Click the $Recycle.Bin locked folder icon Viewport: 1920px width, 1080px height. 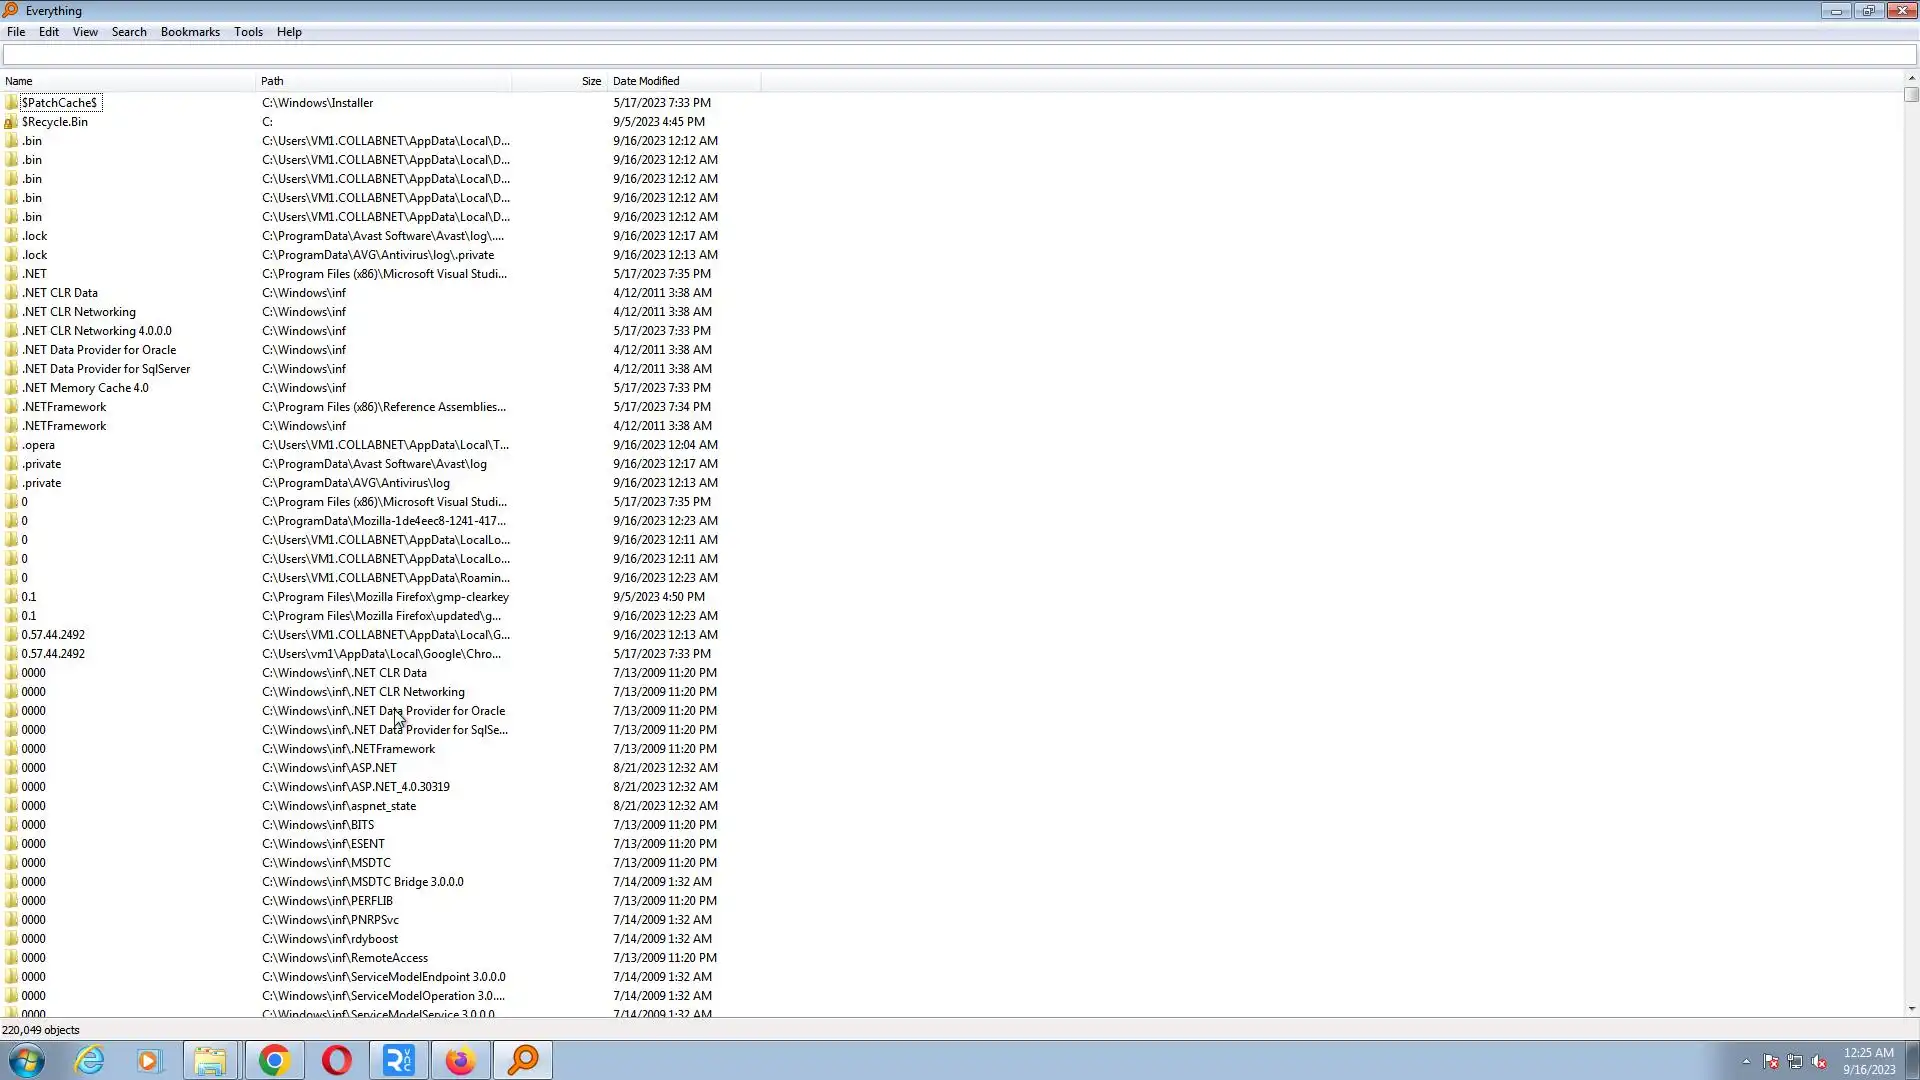pos(11,122)
